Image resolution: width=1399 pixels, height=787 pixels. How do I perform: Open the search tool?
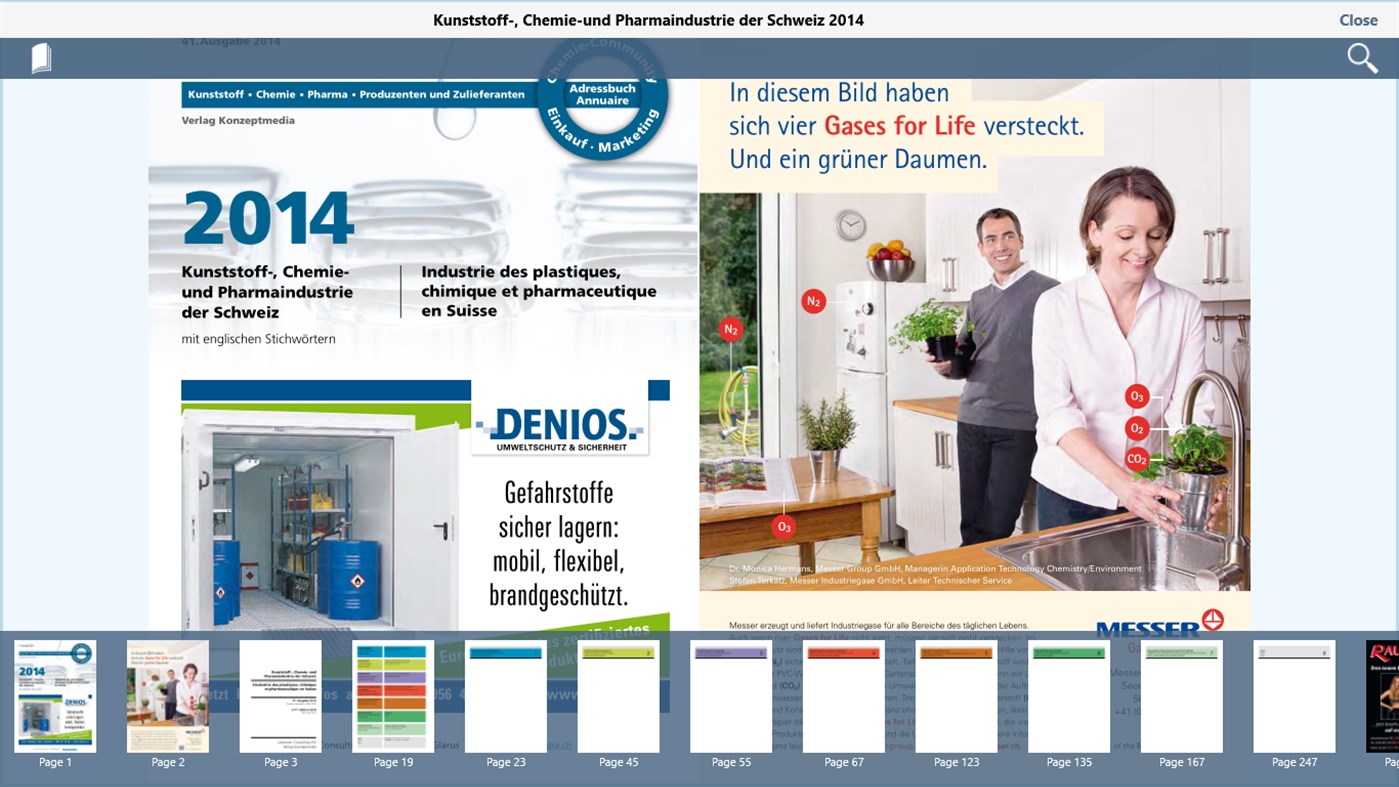click(1362, 57)
